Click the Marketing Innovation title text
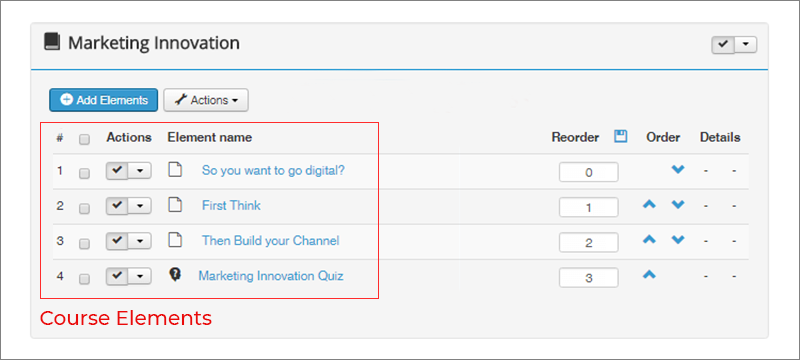The height and width of the screenshot is (360, 800). pos(154,43)
